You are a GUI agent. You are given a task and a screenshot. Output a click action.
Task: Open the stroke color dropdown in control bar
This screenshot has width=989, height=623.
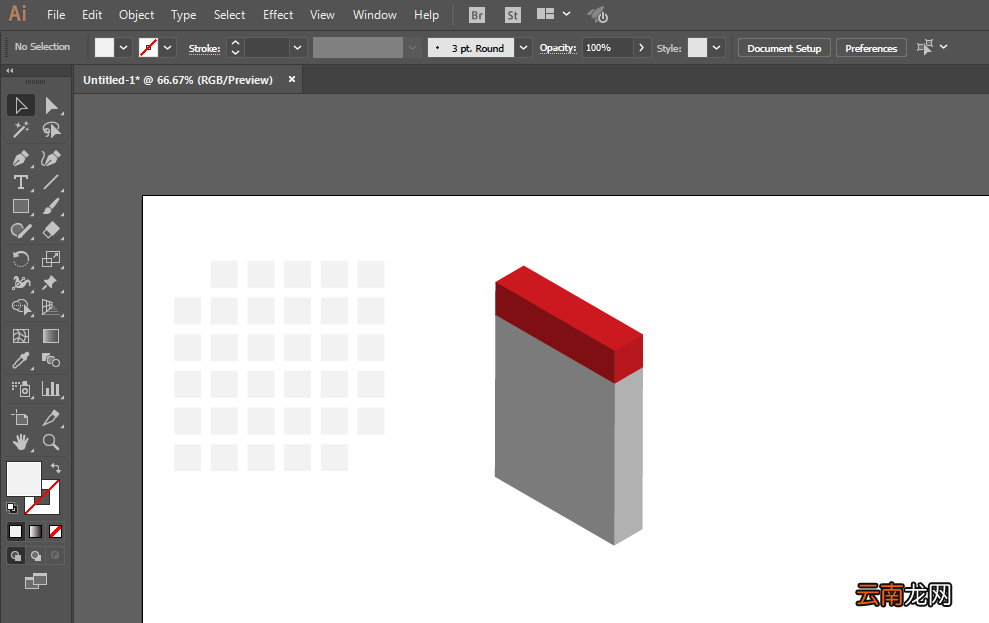[x=168, y=48]
